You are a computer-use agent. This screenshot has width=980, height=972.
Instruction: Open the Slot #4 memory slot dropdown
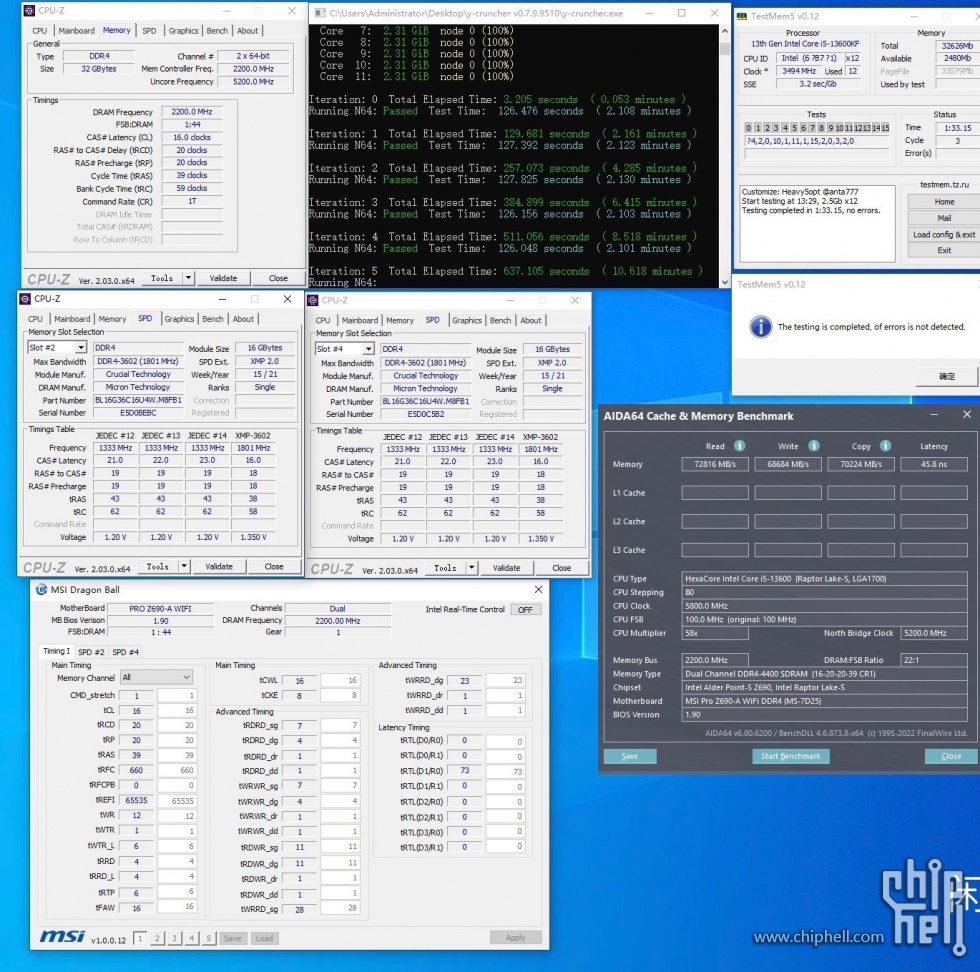368,349
